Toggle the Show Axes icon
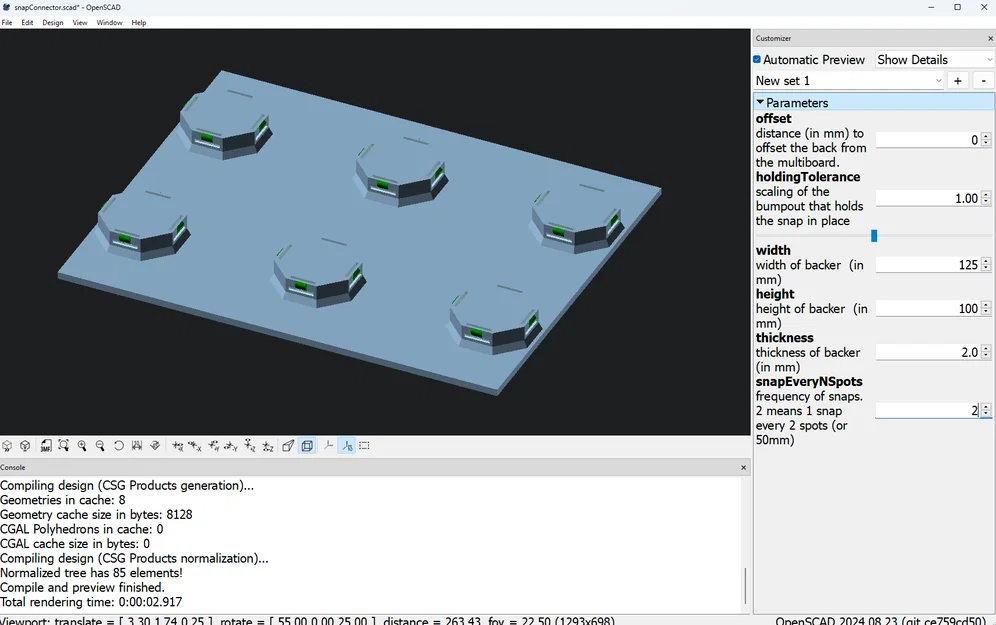The image size is (996, 625). point(328,445)
